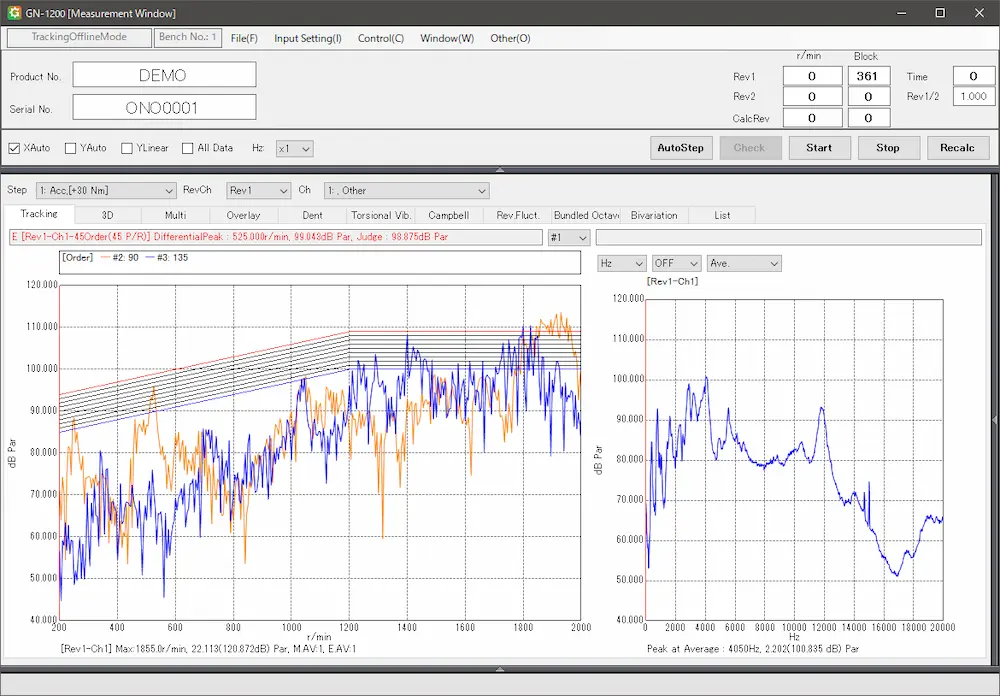Open the Input Setting(I) menu
Viewport: 1000px width, 696px height.
pos(307,38)
